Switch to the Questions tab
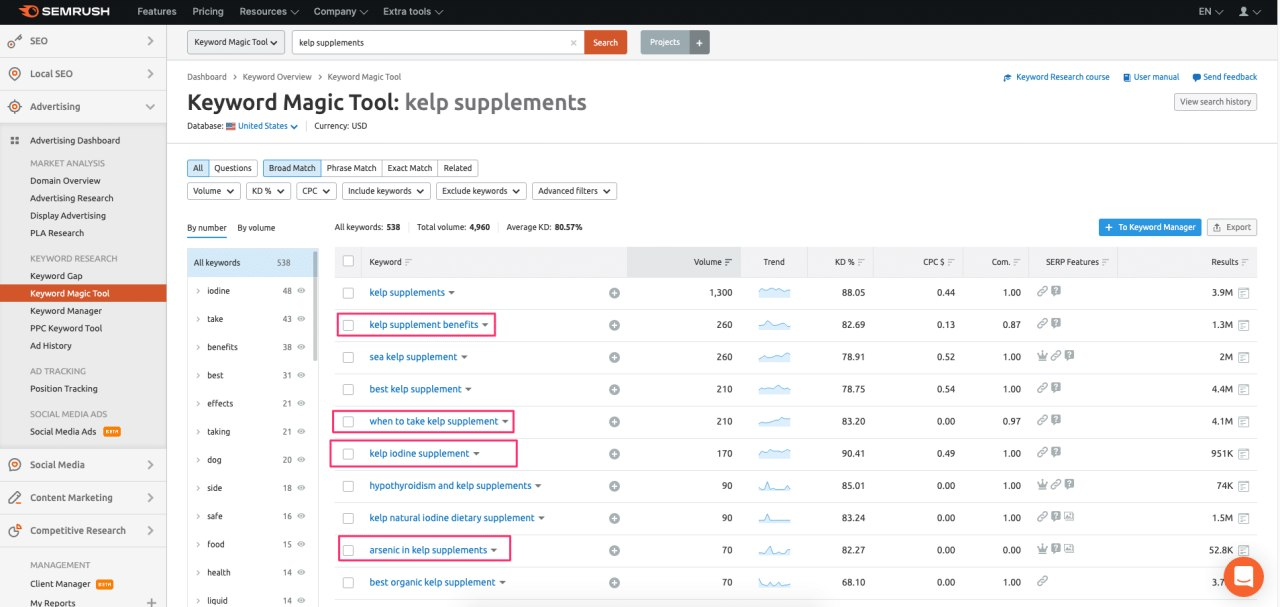 pyautogui.click(x=233, y=167)
